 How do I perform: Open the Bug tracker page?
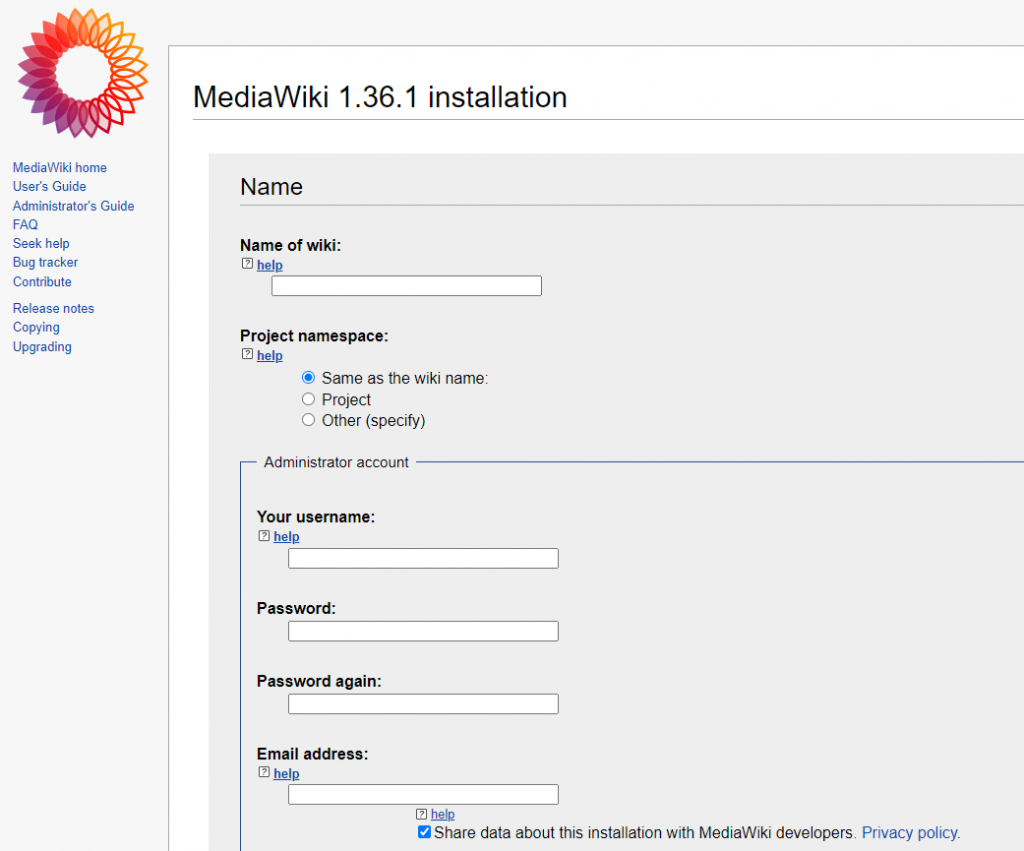44,262
